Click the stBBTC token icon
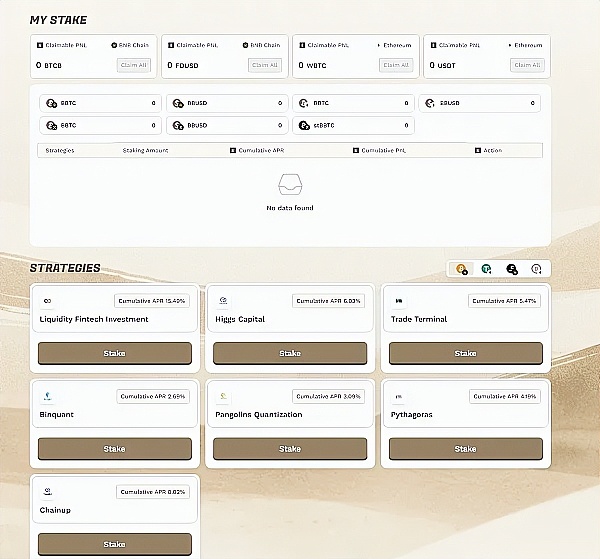Image resolution: width=600 pixels, height=559 pixels. point(304,125)
